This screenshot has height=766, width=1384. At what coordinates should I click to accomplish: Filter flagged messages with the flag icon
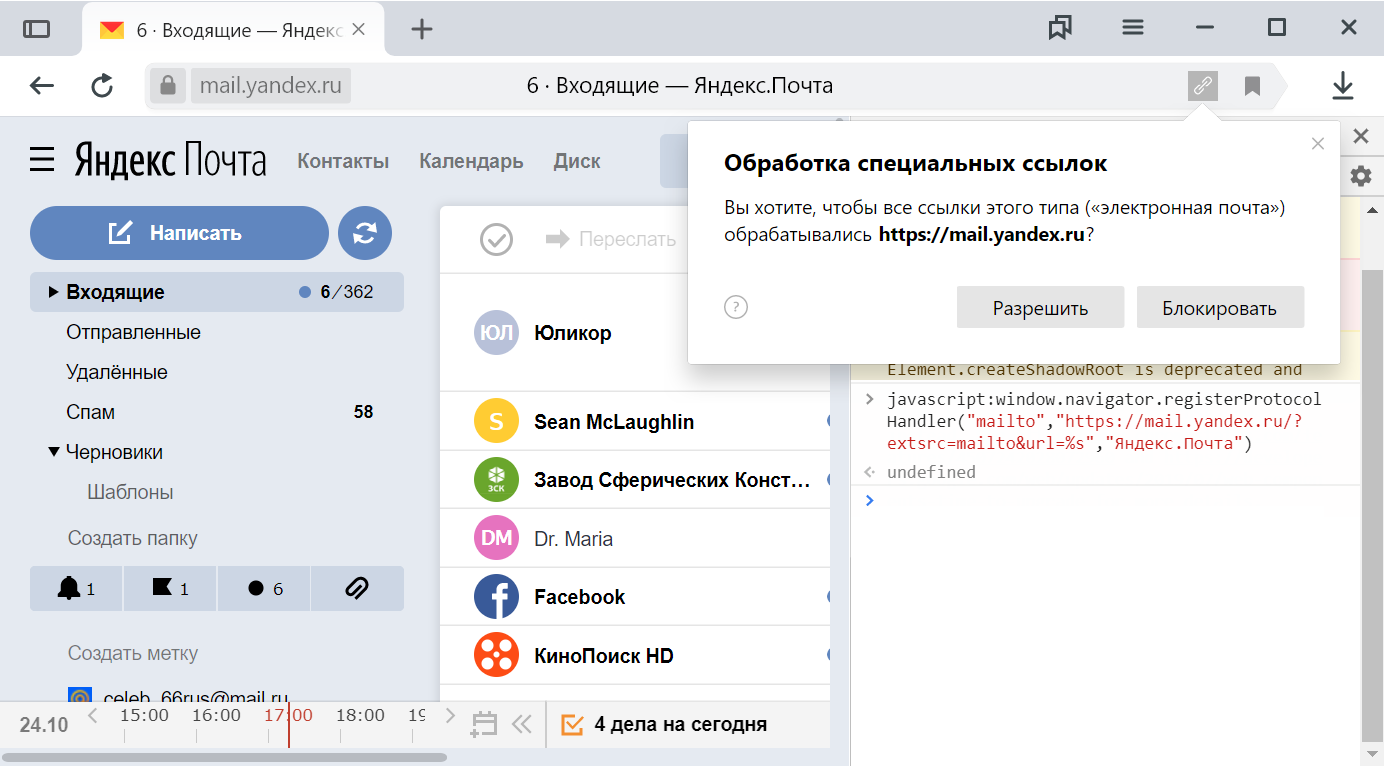click(170, 589)
